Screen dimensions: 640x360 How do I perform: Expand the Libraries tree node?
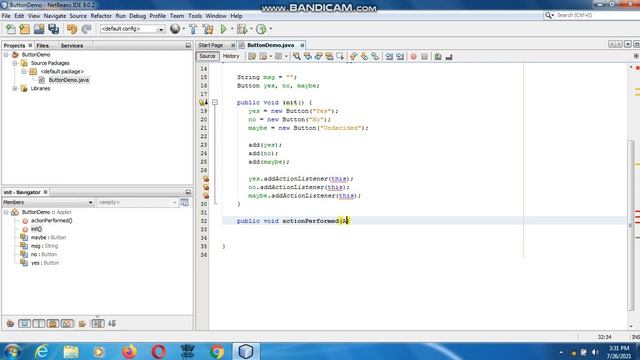(x=15, y=89)
